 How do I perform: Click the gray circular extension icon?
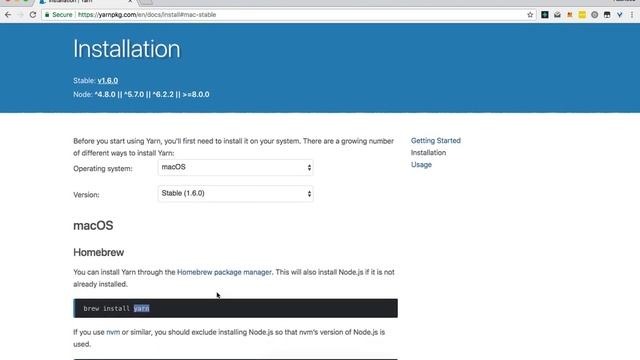coord(595,15)
